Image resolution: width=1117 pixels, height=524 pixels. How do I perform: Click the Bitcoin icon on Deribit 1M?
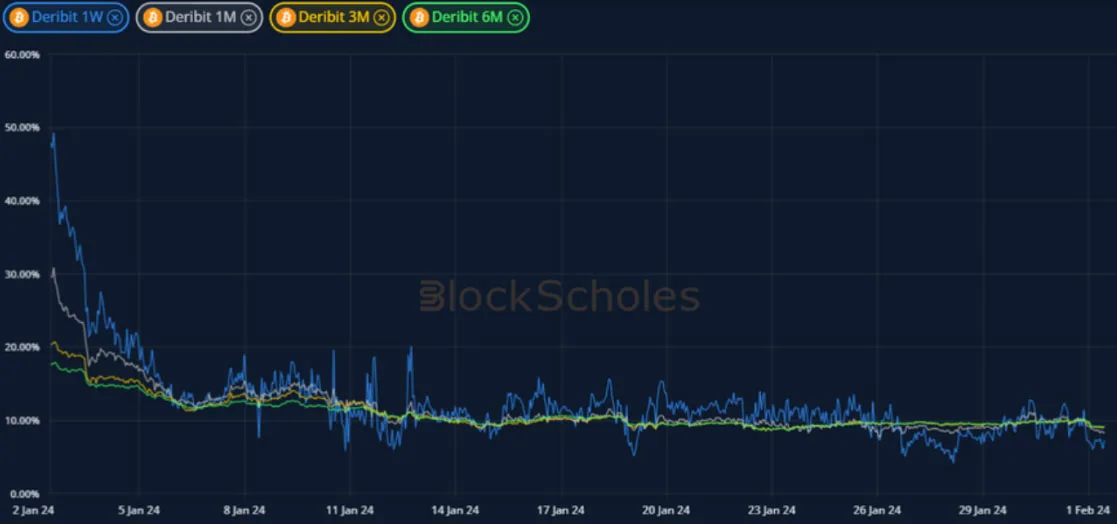point(152,18)
